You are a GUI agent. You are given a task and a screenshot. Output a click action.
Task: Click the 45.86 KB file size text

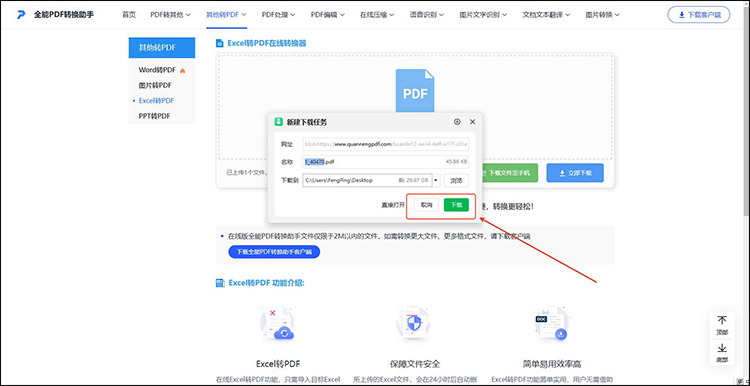tap(456, 162)
